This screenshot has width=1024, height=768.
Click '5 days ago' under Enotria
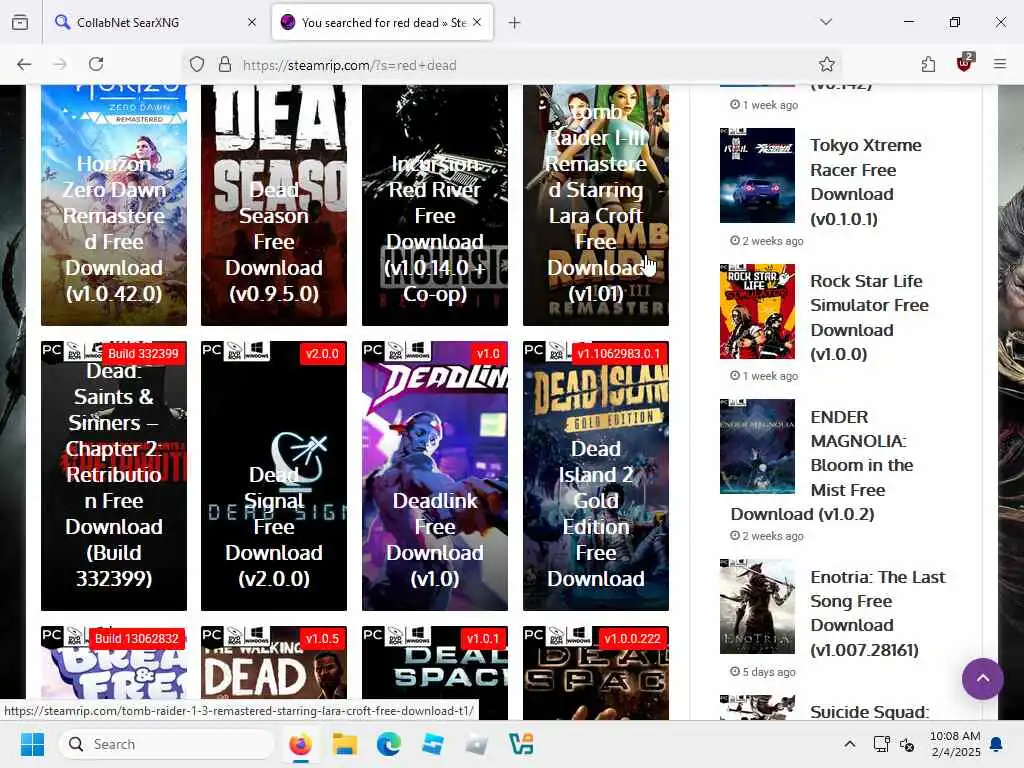click(x=763, y=672)
